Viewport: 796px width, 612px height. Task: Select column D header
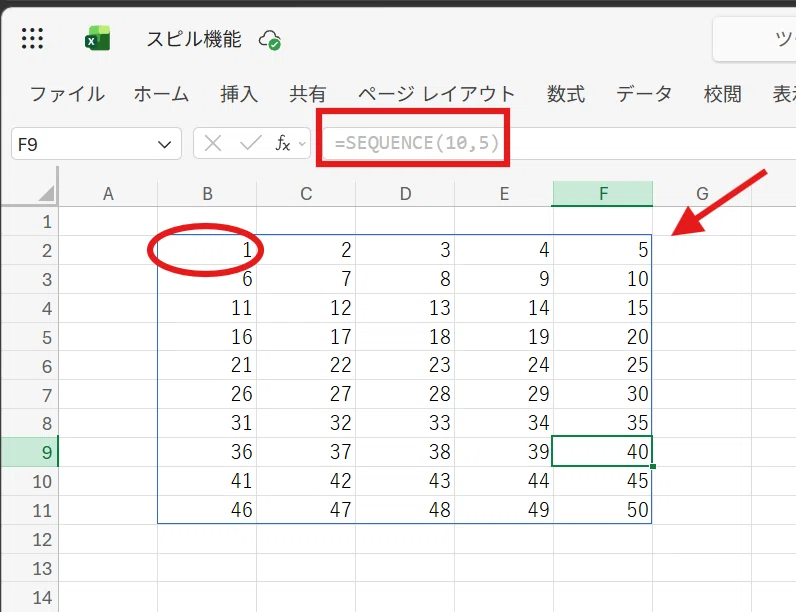tap(405, 194)
